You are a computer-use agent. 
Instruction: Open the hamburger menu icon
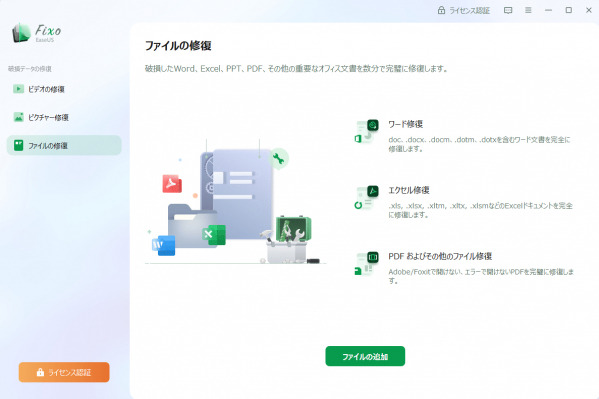tap(528, 10)
